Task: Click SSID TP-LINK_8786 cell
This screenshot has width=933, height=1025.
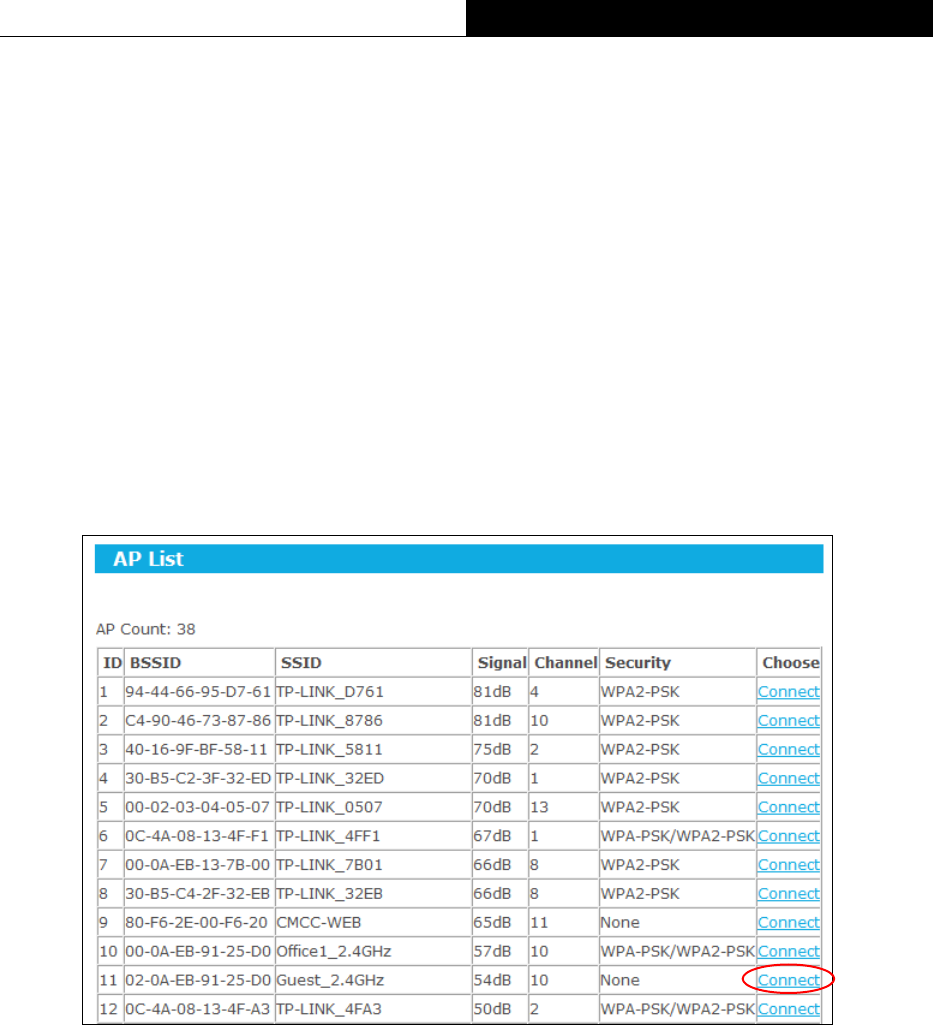Action: (x=373, y=720)
